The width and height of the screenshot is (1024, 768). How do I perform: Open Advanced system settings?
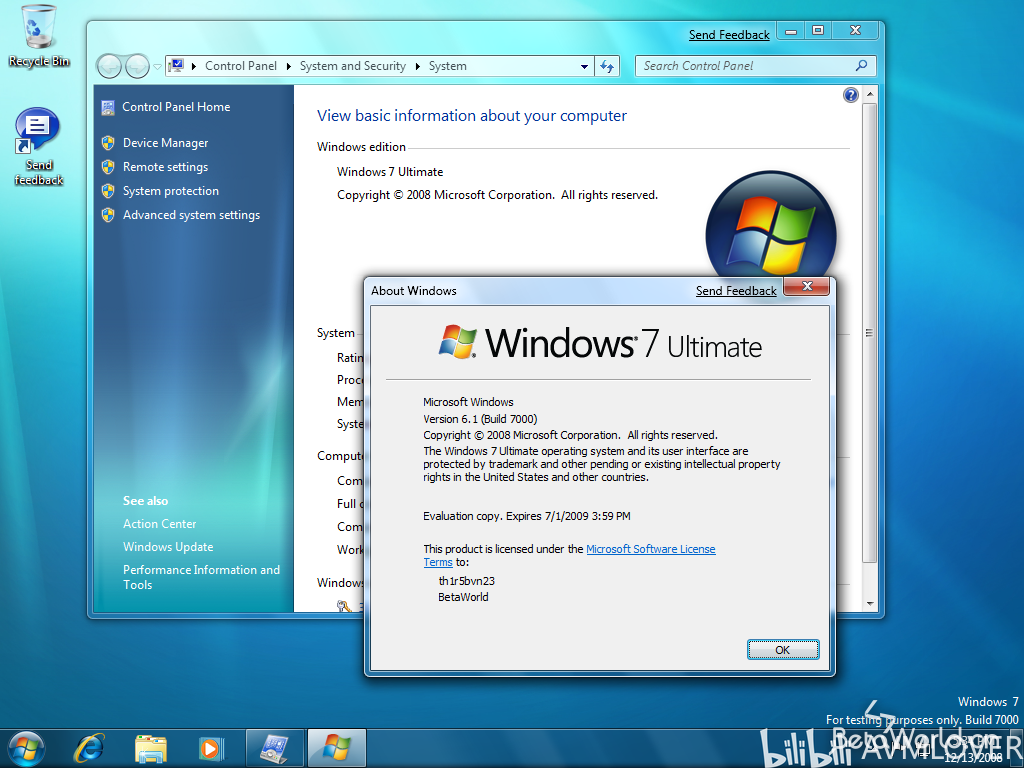tap(191, 215)
